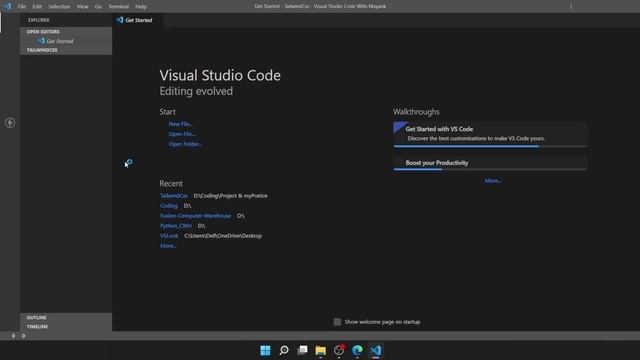The width and height of the screenshot is (640, 360).
Task: Select Get Started under Open Editors
Action: (x=66, y=41)
